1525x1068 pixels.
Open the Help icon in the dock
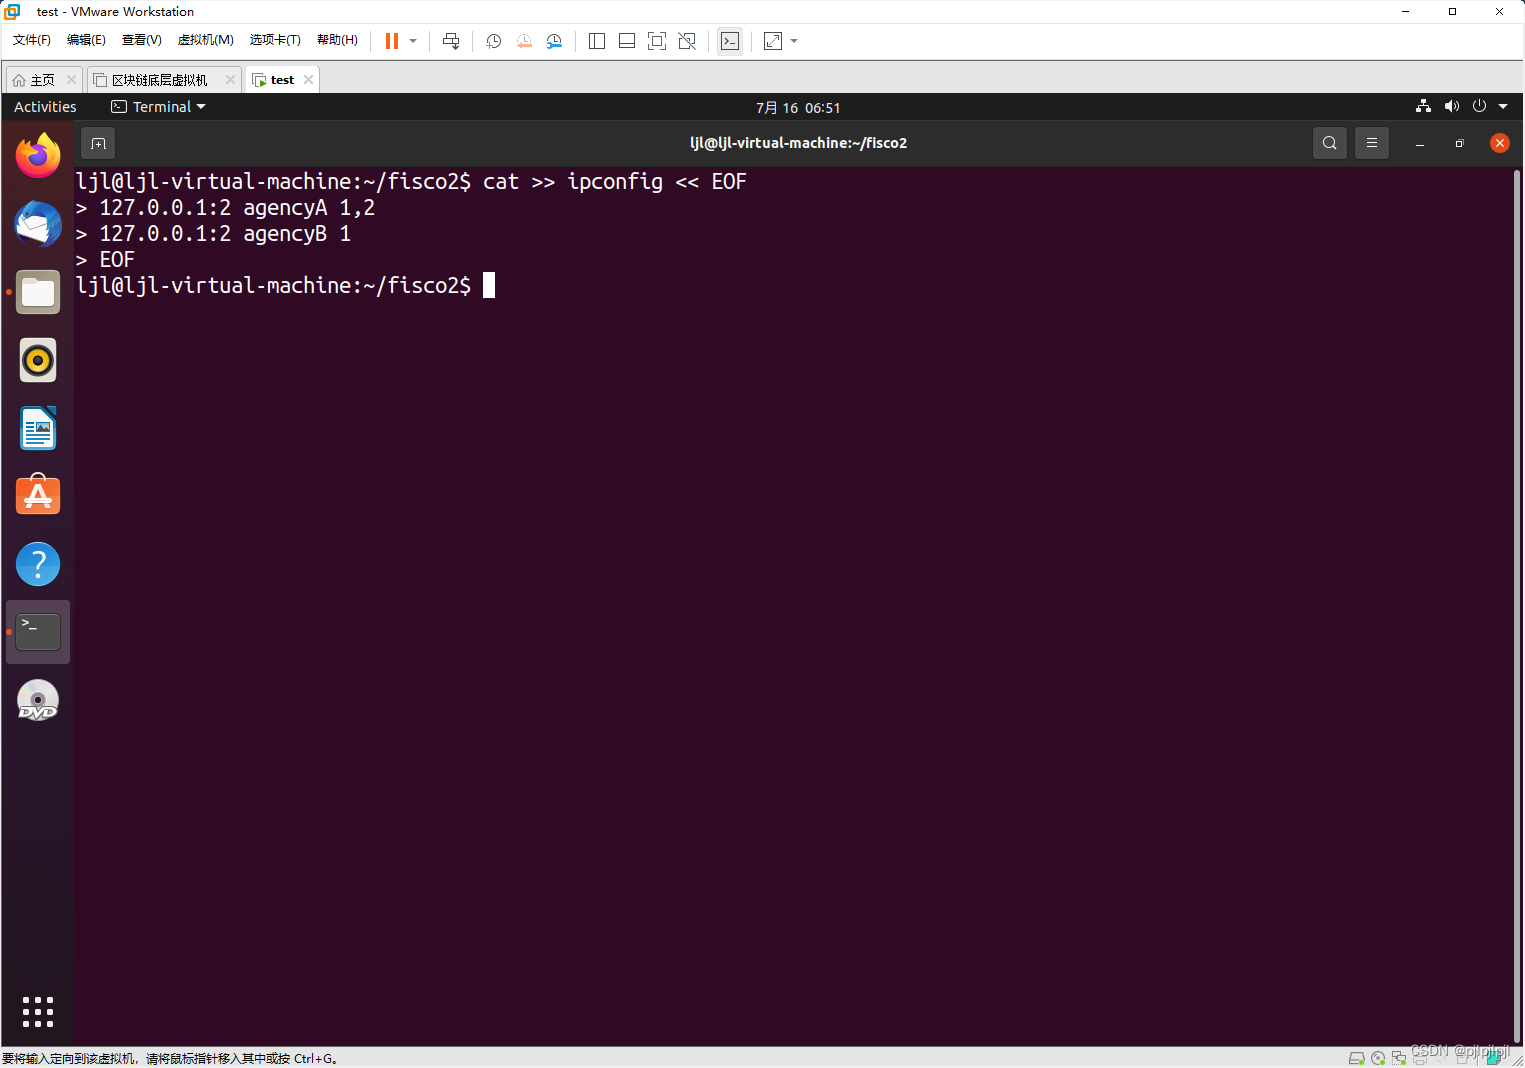[x=38, y=564]
